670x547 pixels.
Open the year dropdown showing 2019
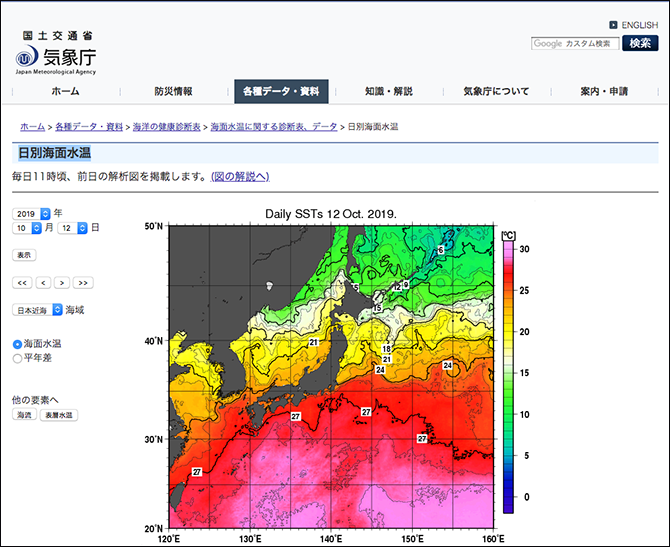(x=32, y=214)
